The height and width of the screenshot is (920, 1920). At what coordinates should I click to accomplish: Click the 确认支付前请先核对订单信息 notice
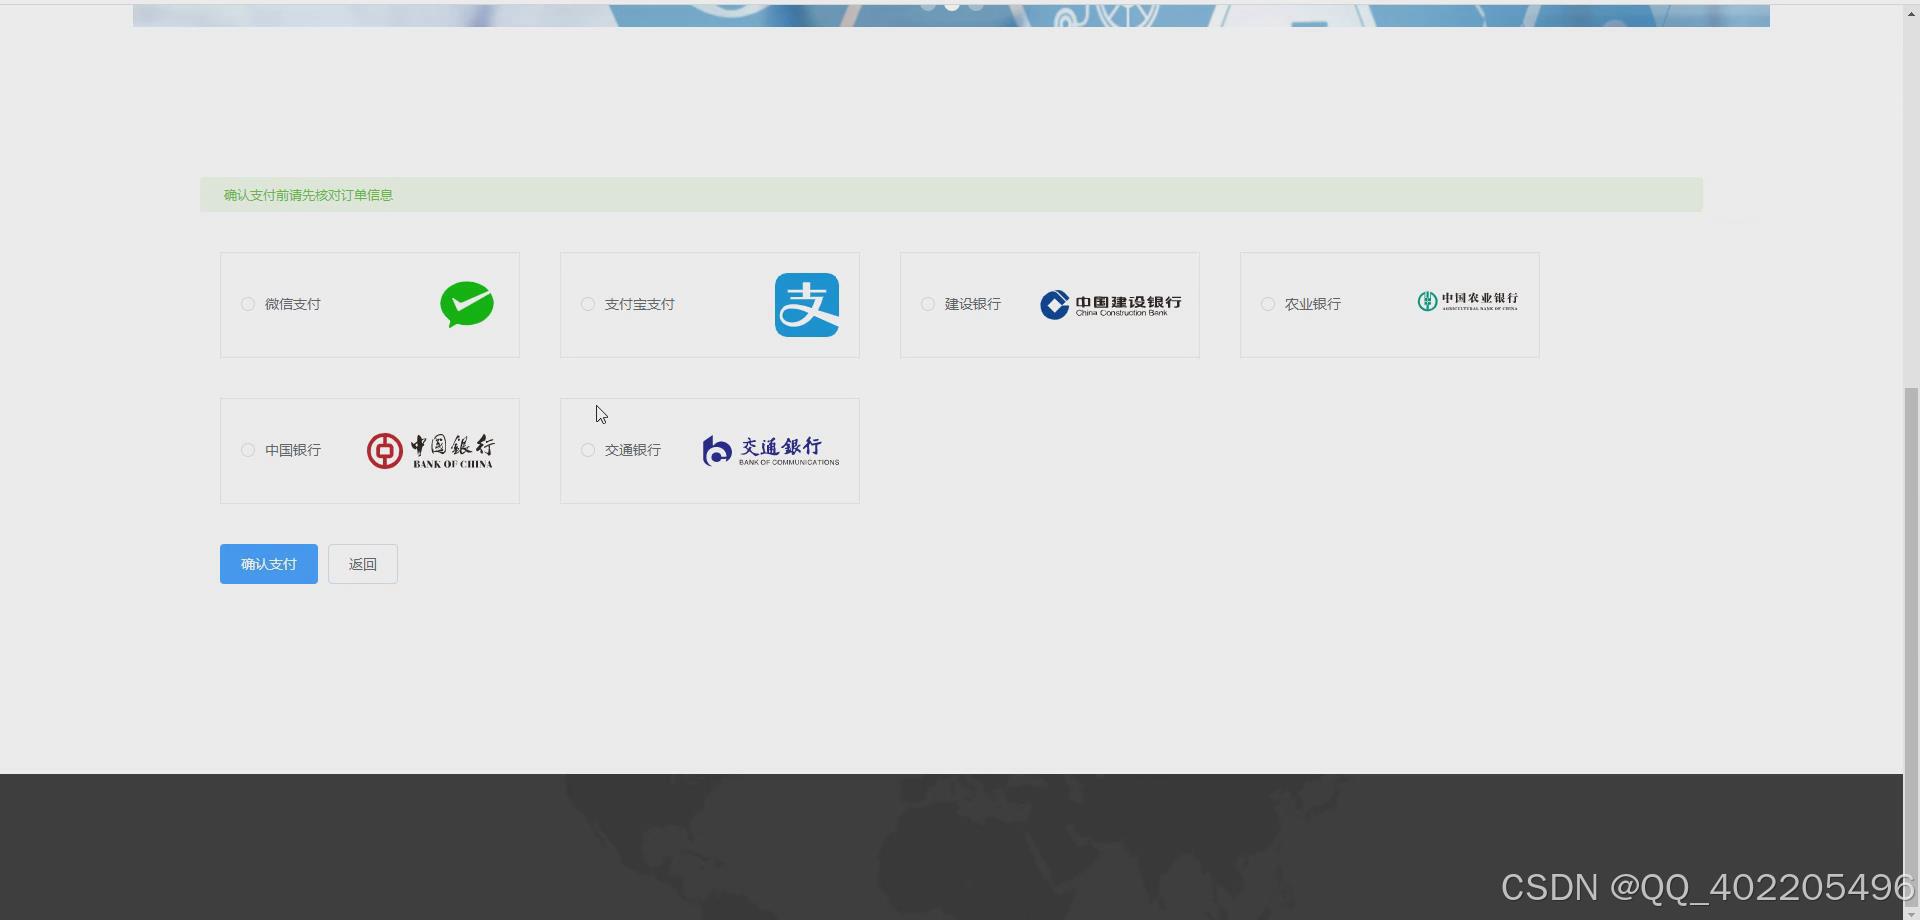[951, 195]
